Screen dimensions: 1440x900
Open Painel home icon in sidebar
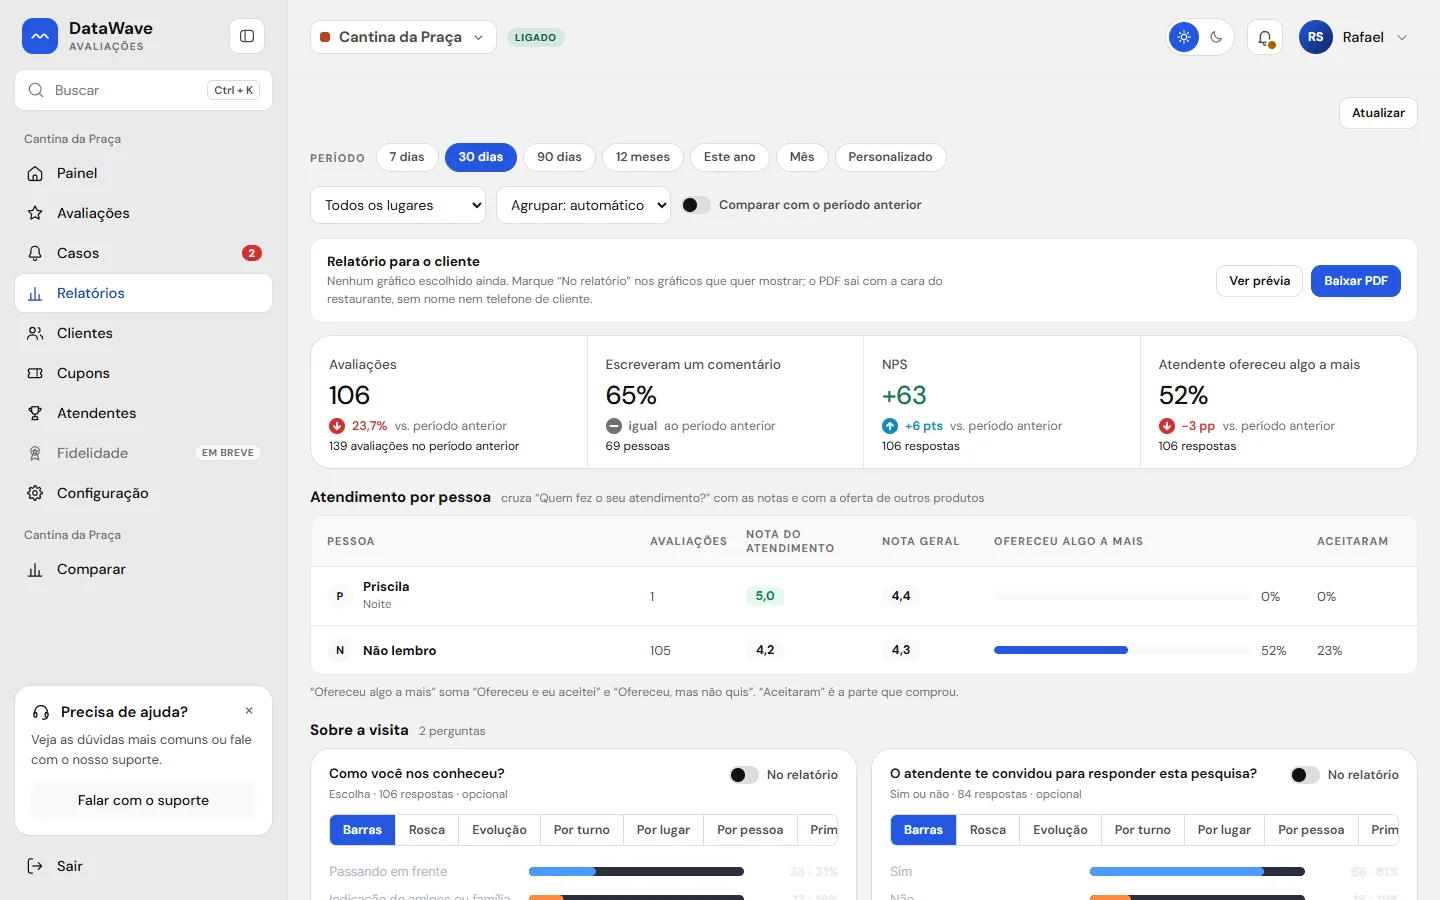click(35, 173)
